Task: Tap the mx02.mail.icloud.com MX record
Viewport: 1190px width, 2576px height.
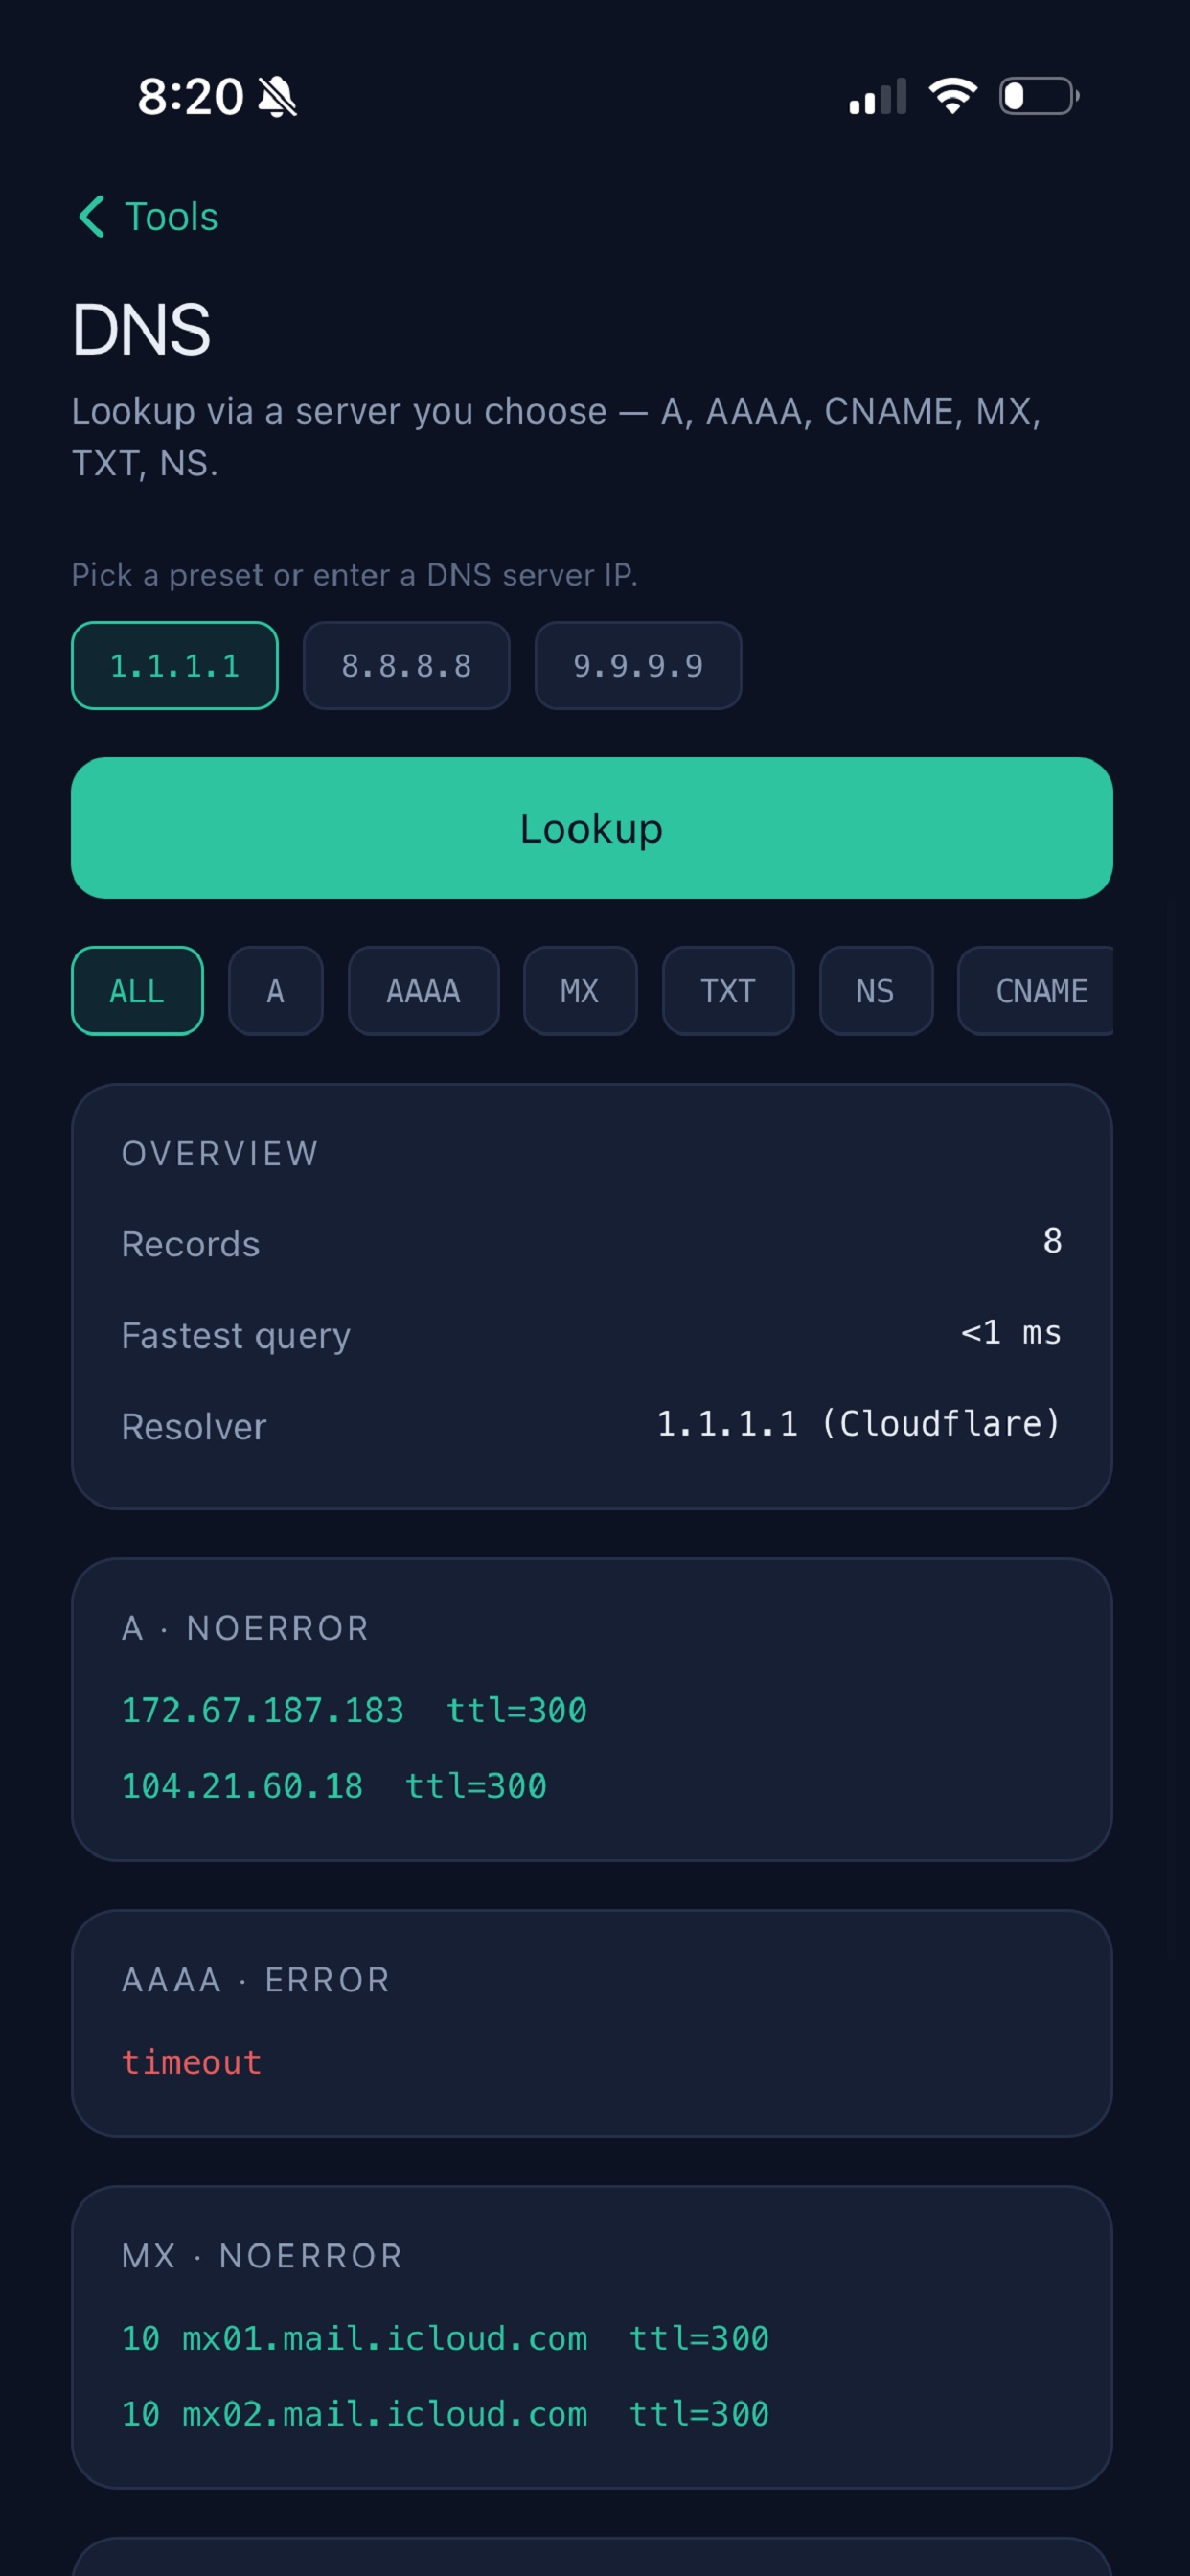Action: pos(445,2413)
